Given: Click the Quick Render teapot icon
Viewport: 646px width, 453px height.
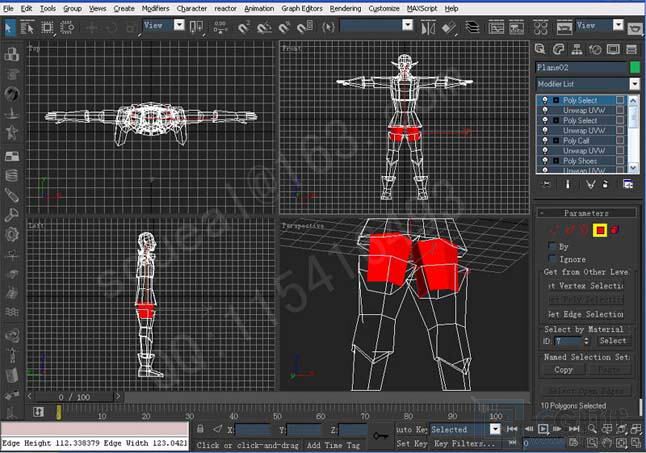Looking at the screenshot, I should point(635,28).
